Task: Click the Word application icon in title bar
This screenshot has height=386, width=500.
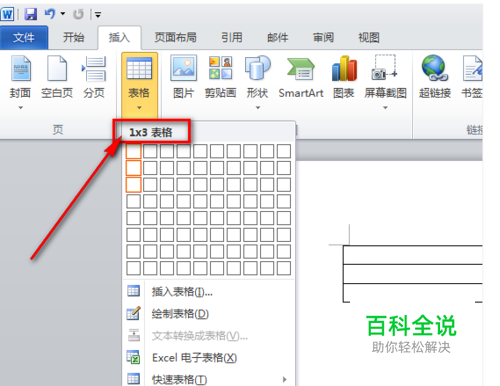Action: click(7, 14)
